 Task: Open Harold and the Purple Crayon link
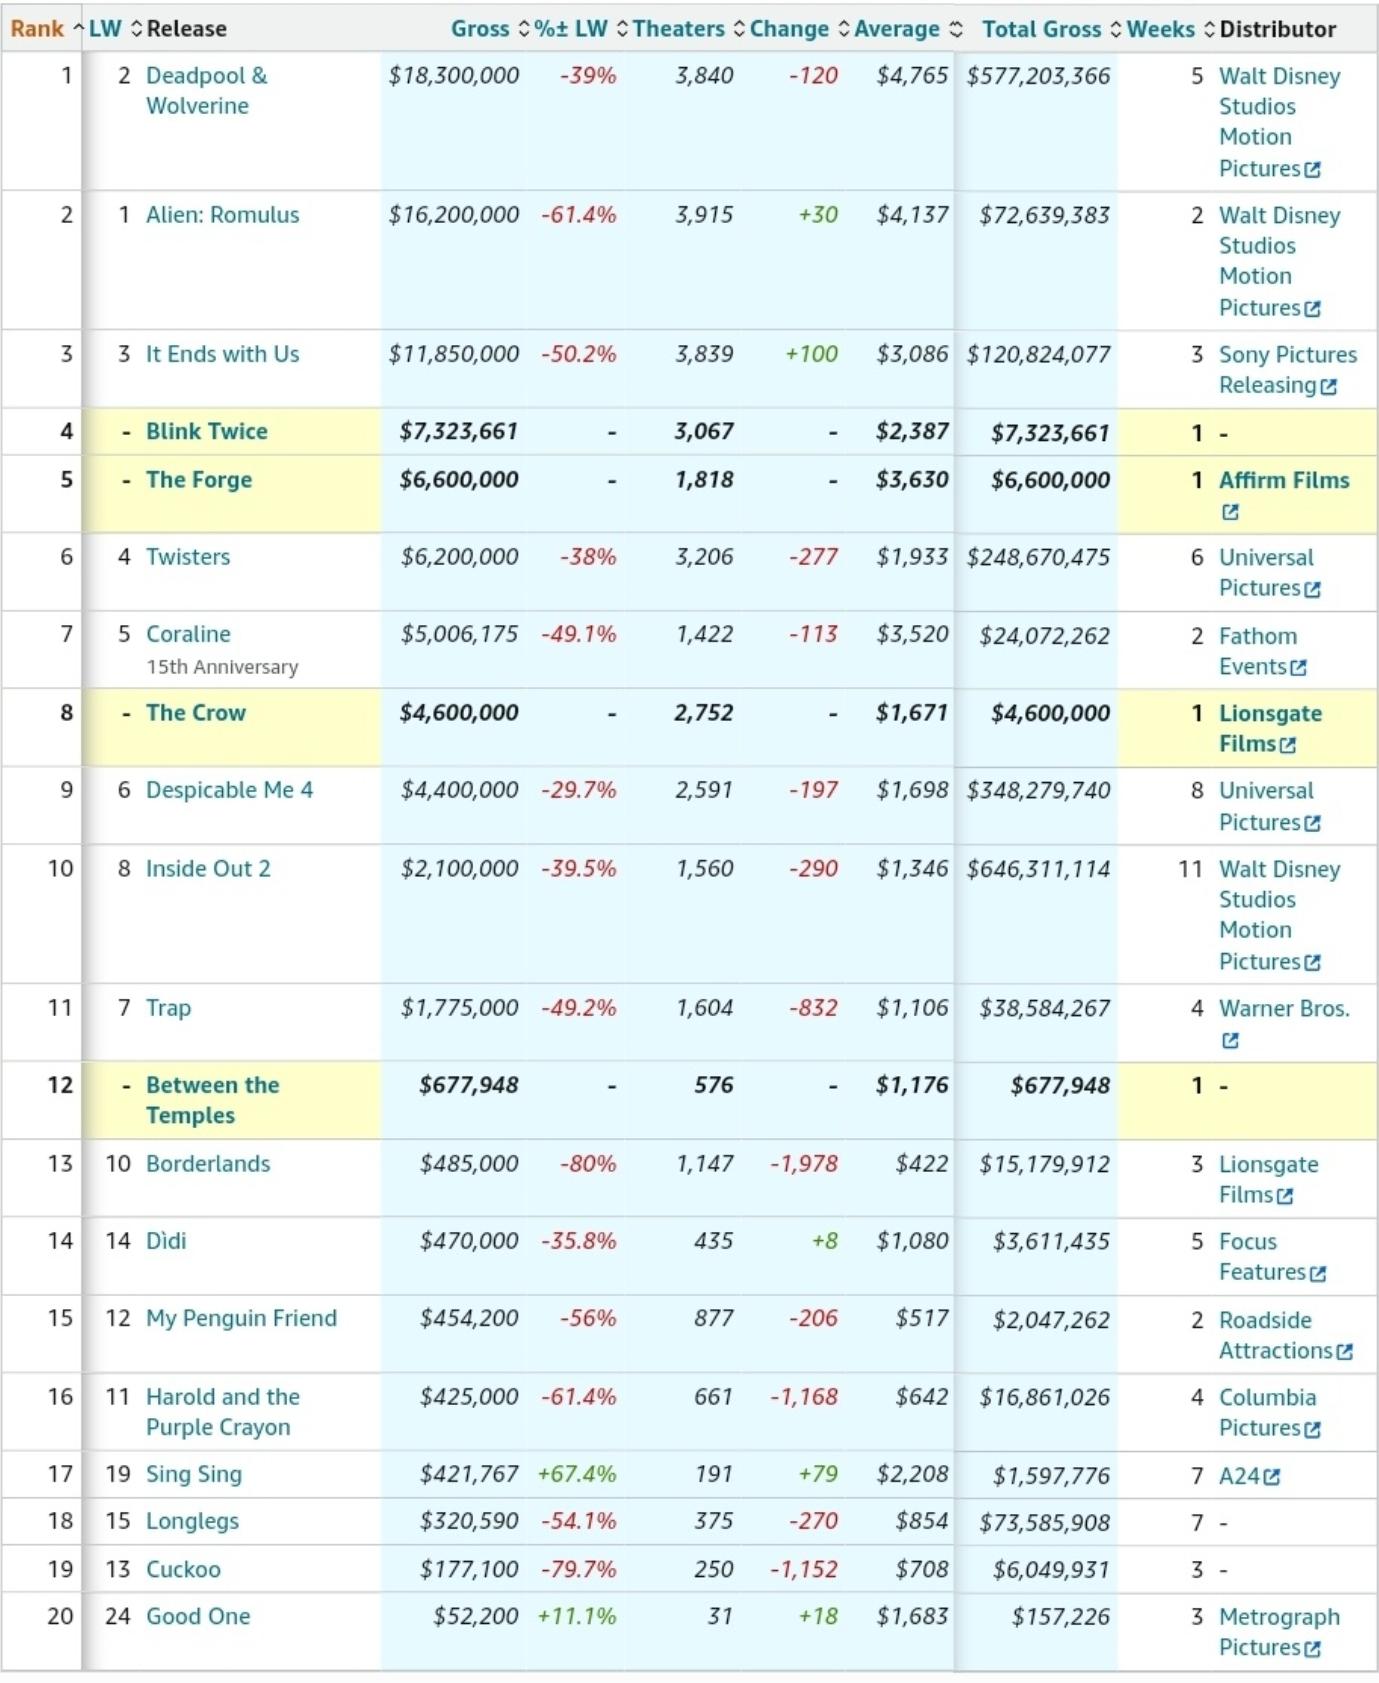coord(222,1411)
